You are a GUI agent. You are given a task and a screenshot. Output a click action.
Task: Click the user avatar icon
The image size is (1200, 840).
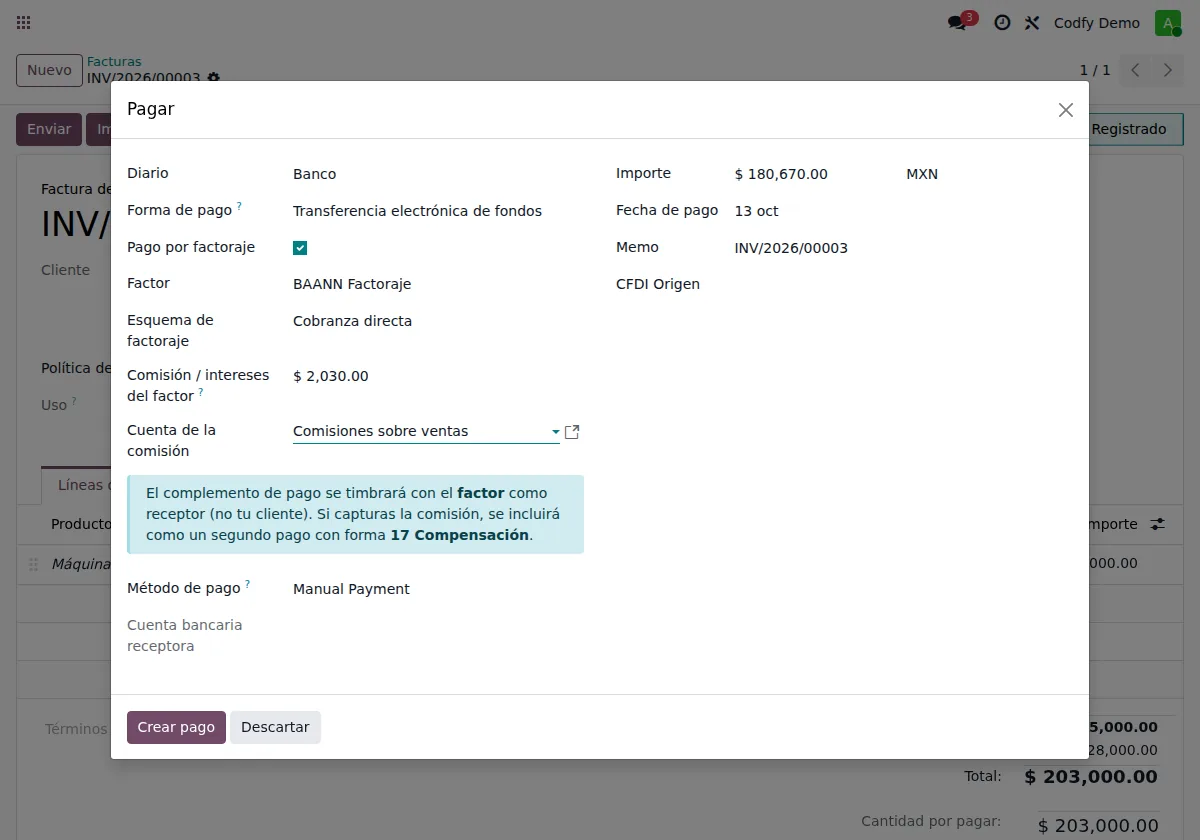1168,23
